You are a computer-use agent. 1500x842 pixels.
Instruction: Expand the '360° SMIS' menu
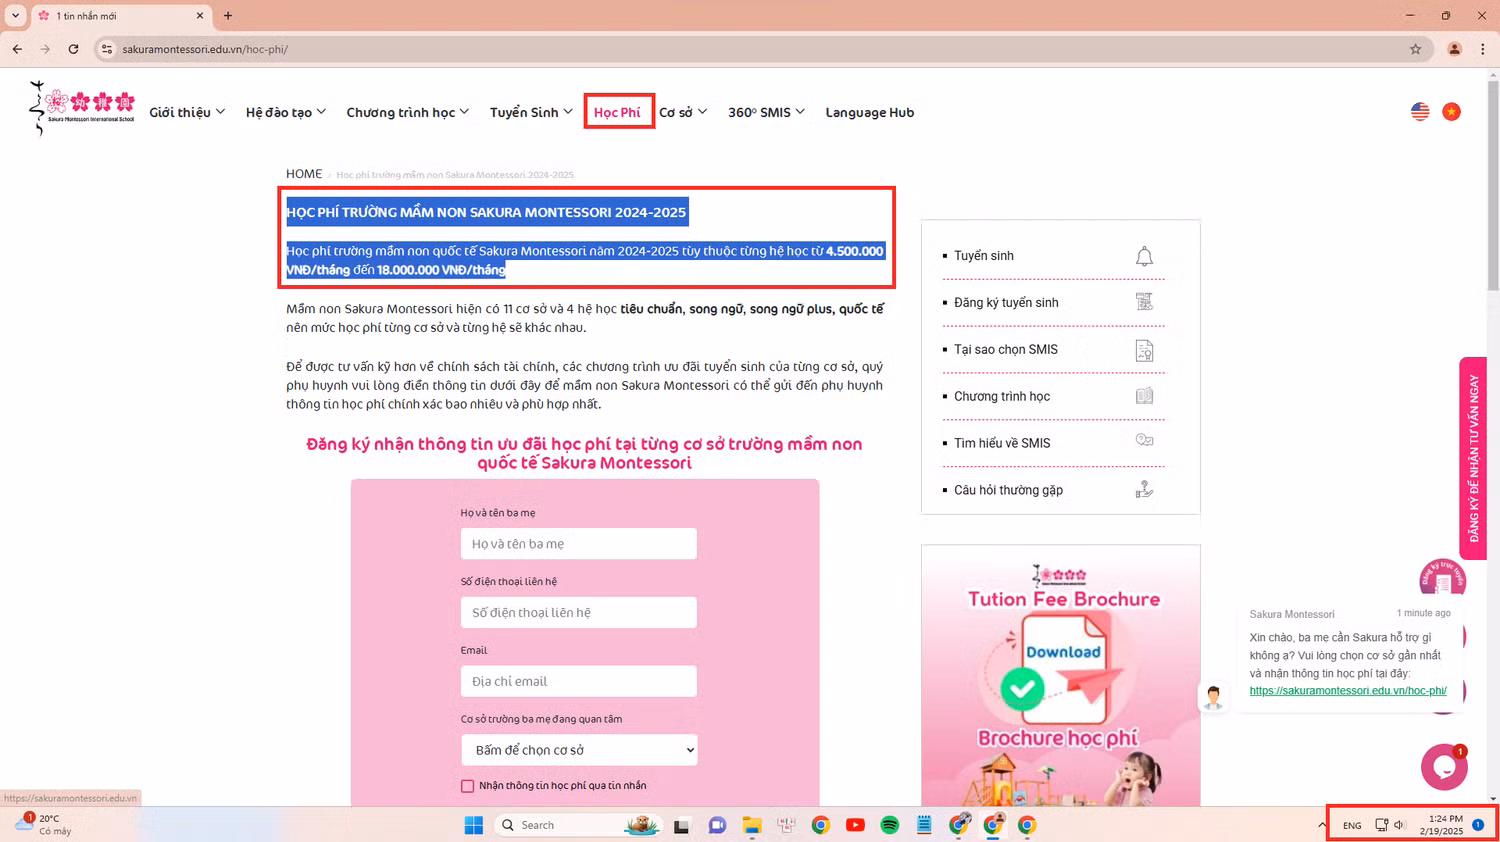(766, 112)
